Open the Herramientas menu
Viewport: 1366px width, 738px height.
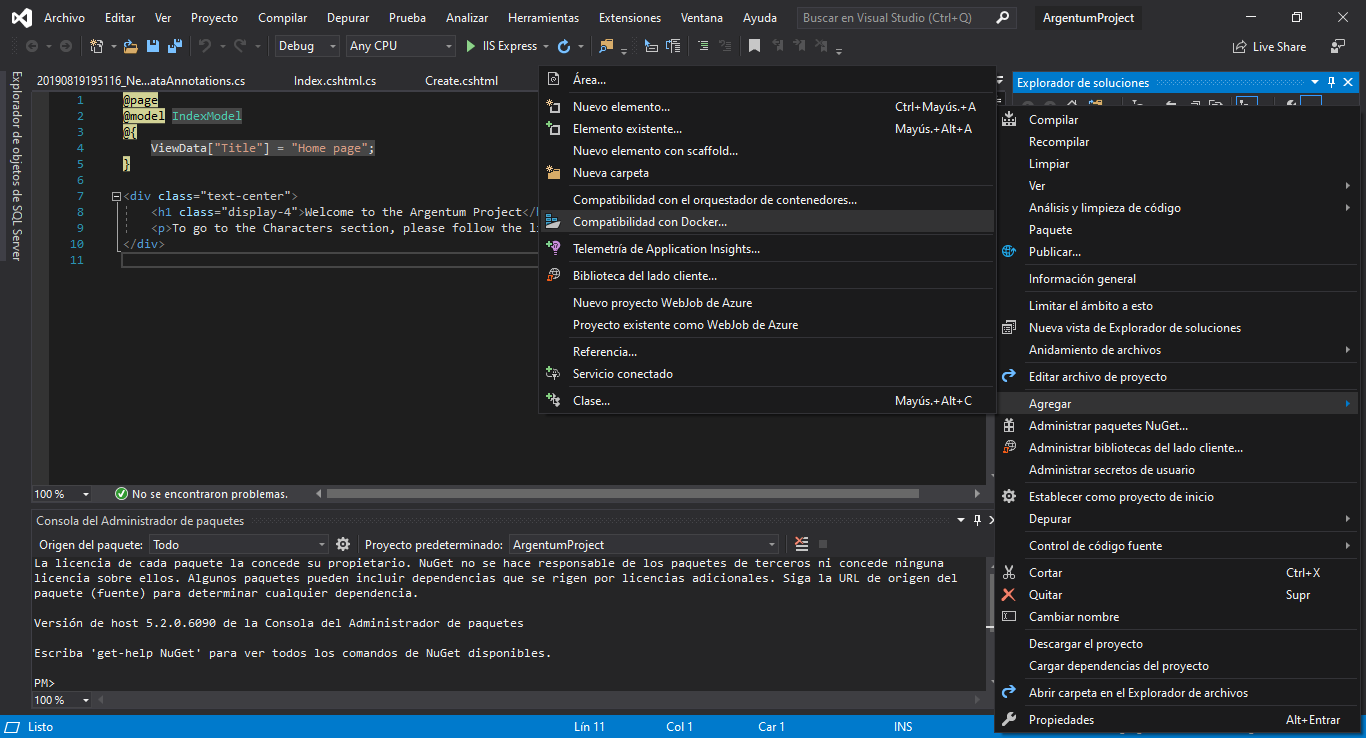coord(543,17)
